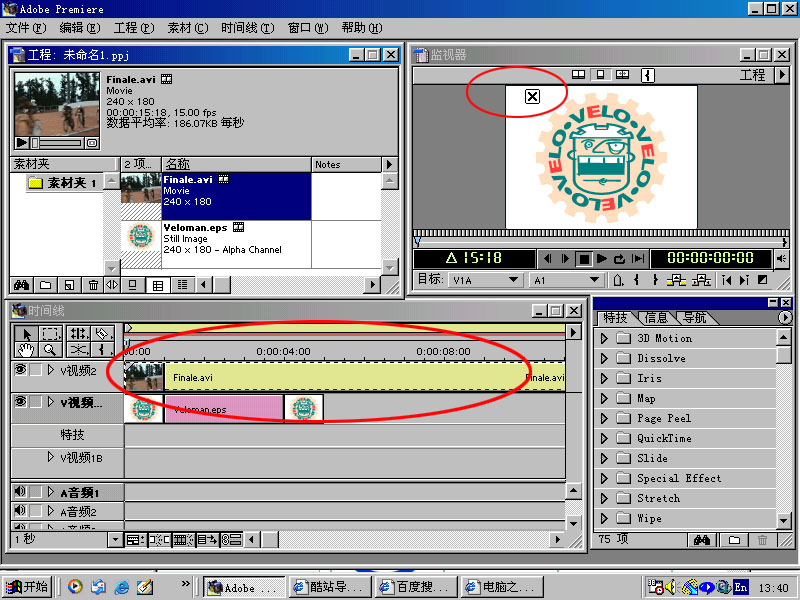This screenshot has height=600, width=800.
Task: Switch project window to icon view
Action: click(x=133, y=285)
